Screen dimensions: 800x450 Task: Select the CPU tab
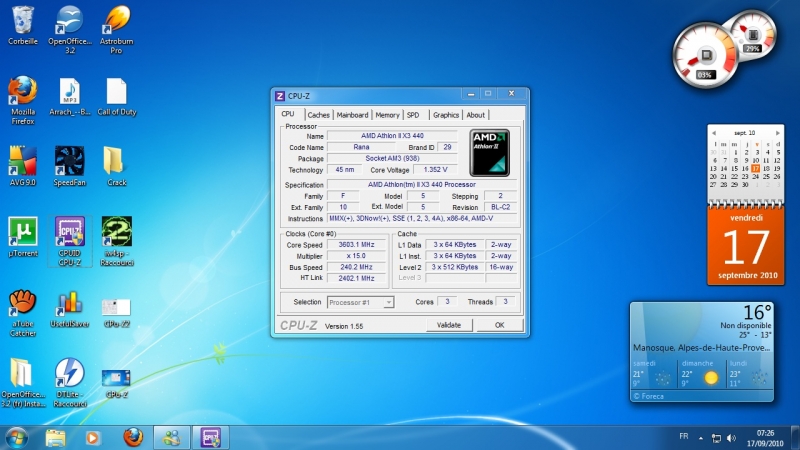coord(288,114)
